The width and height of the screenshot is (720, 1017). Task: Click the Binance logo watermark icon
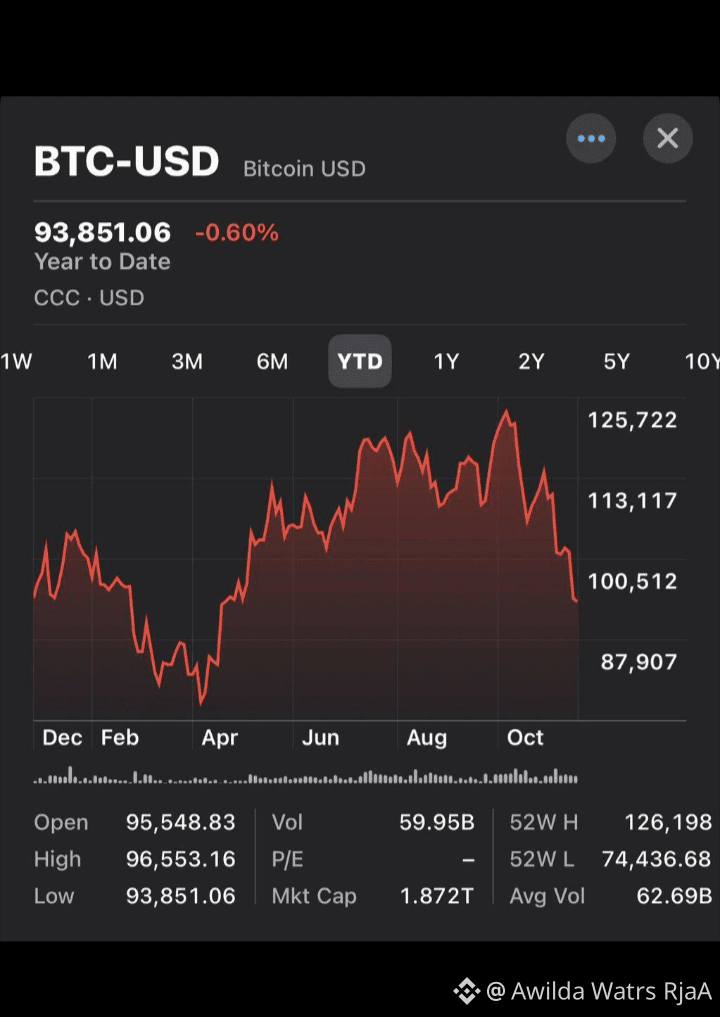466,990
